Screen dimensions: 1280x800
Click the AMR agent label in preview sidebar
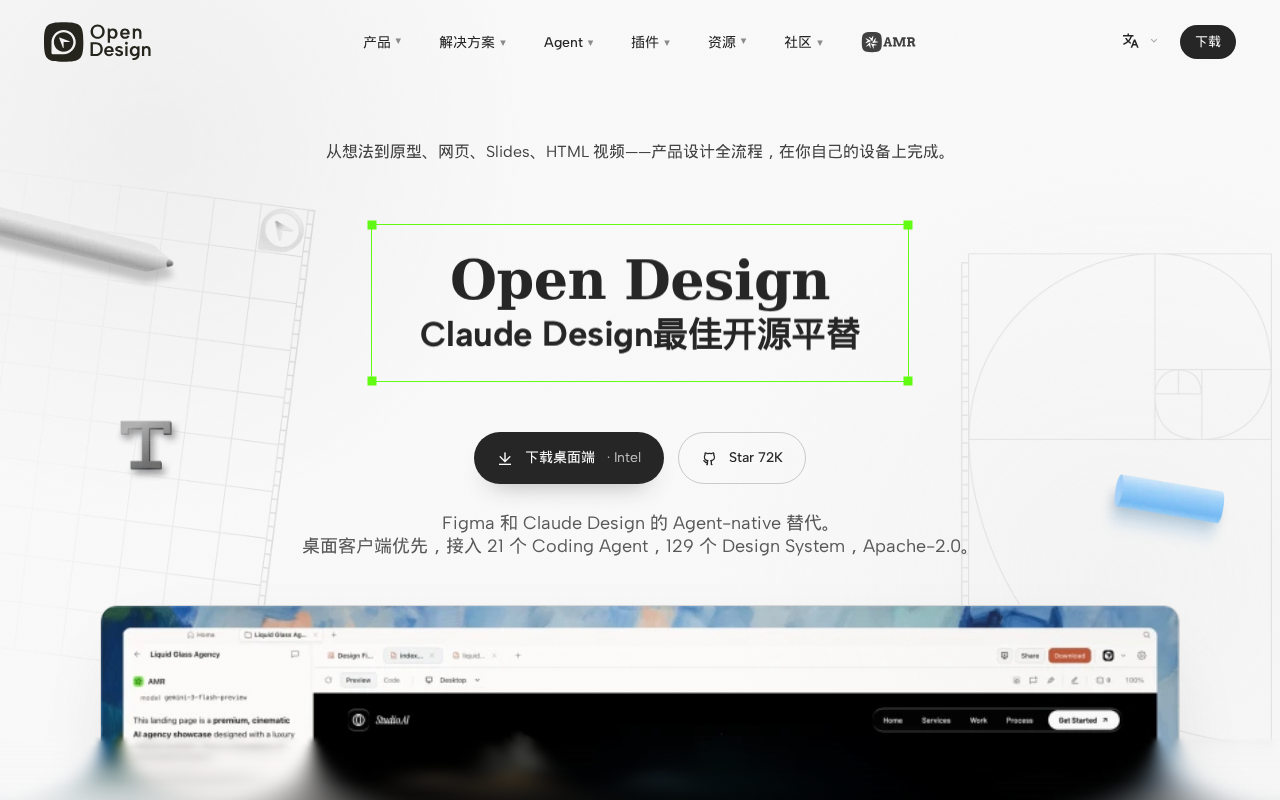[x=150, y=681]
